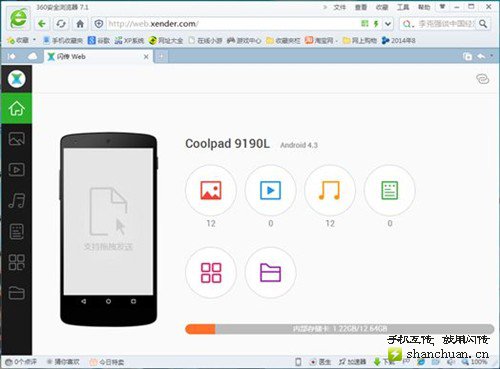The image size is (500, 369).
Task: Open the orange music circle showing 12
Action: click(x=330, y=190)
